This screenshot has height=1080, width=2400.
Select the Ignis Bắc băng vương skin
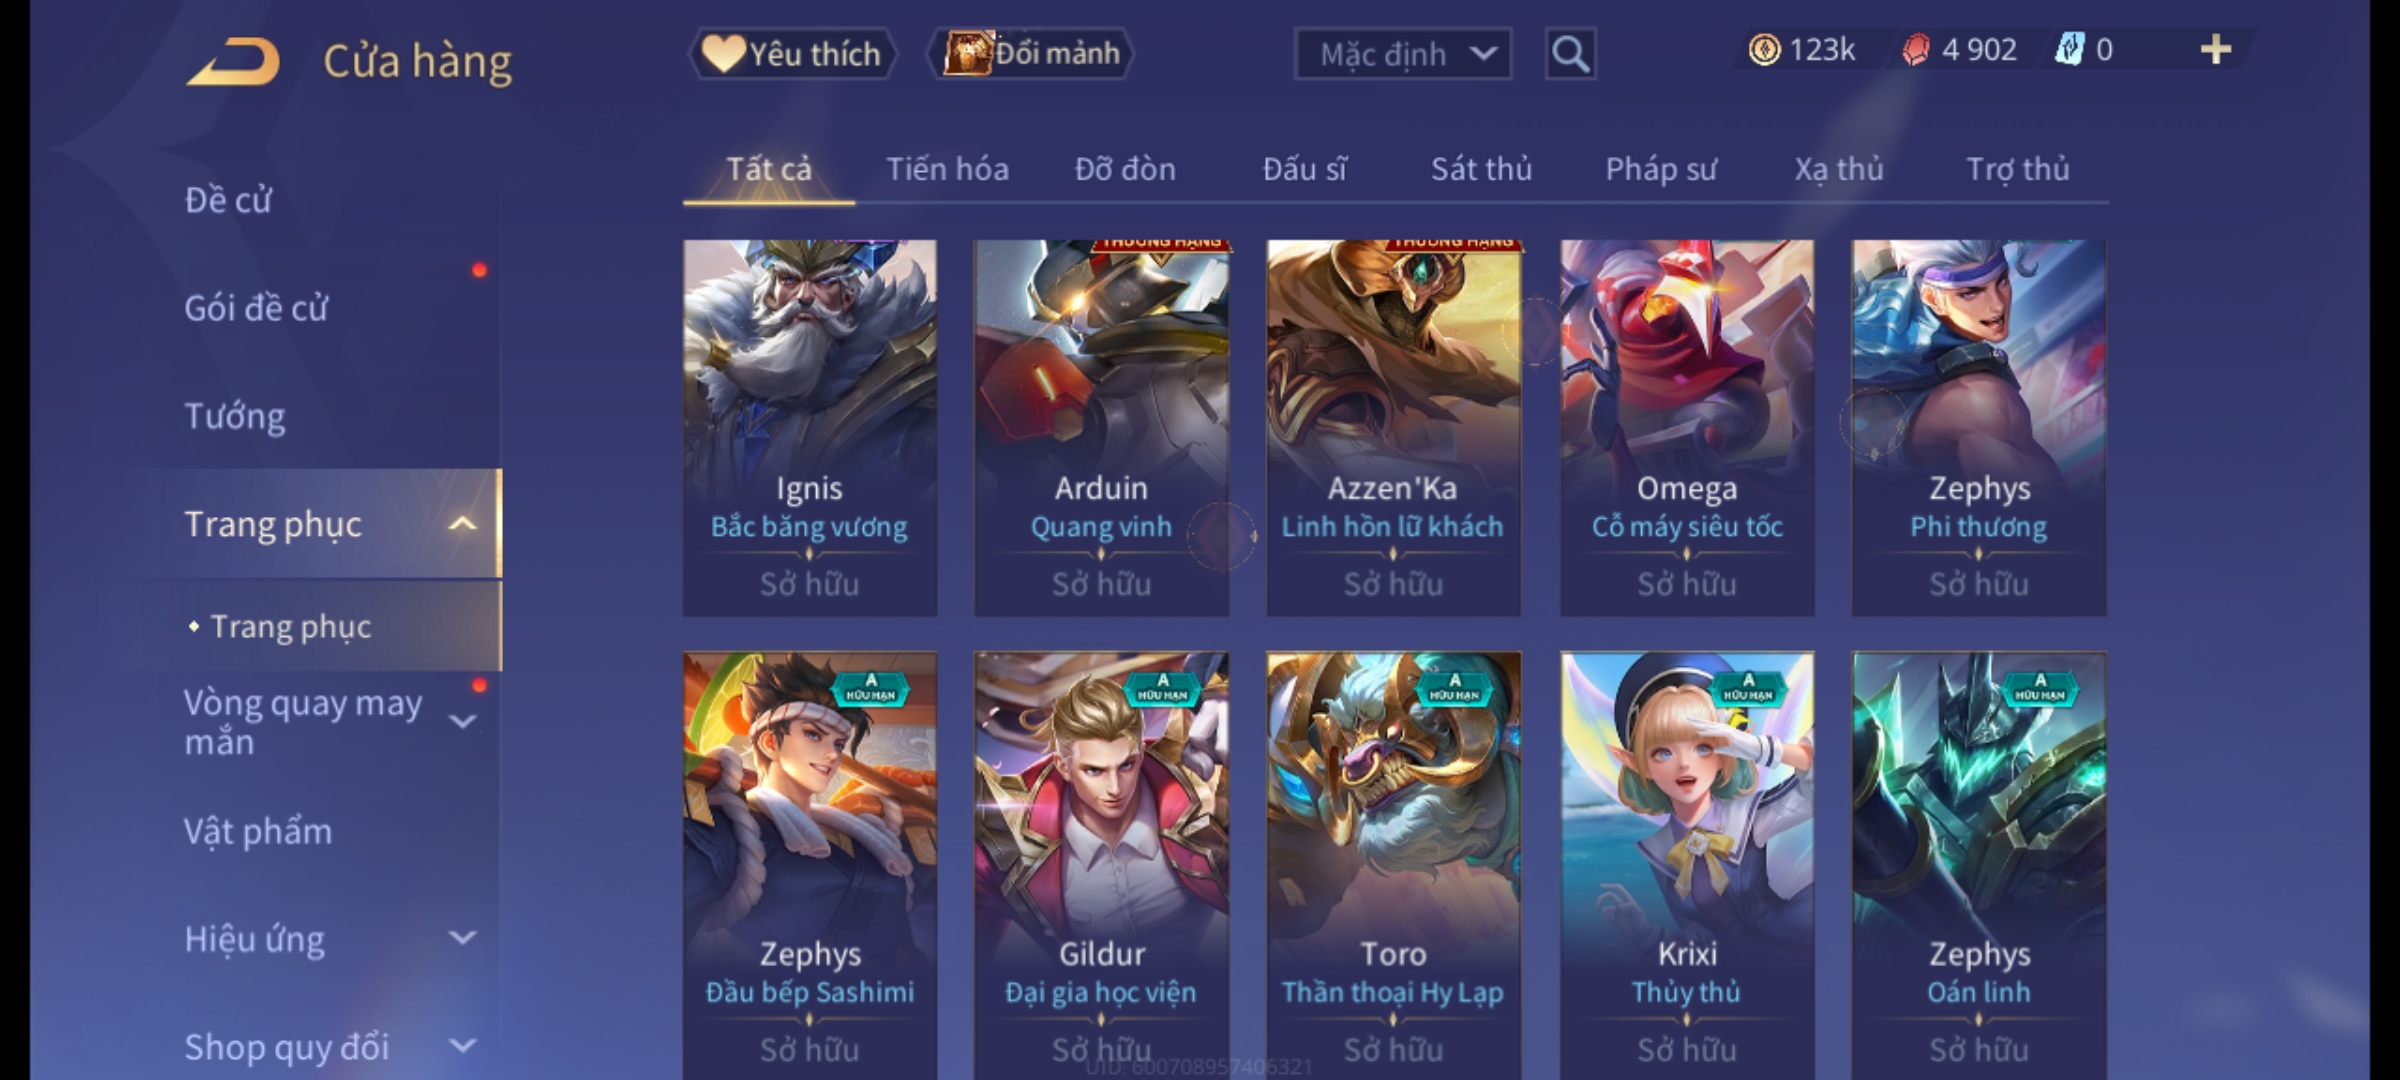pyautogui.click(x=810, y=428)
